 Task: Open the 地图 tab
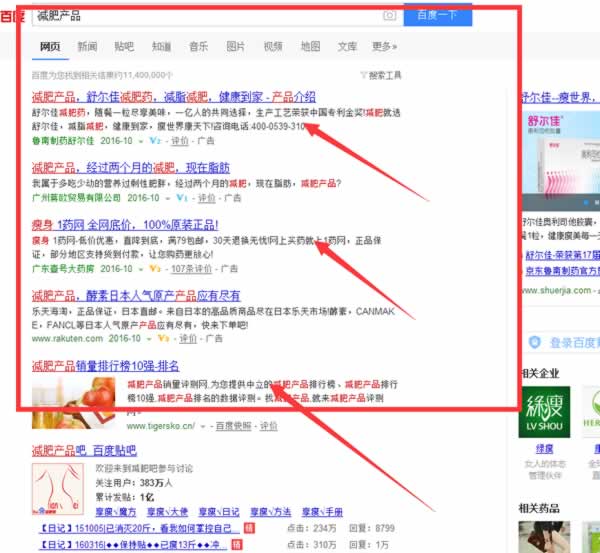(310, 47)
